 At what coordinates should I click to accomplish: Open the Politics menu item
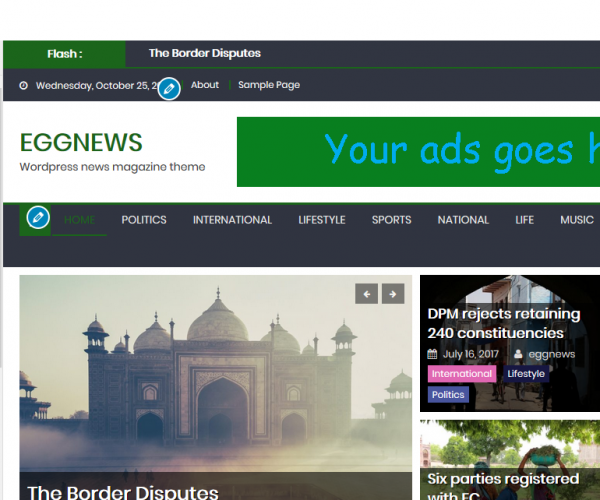pyautogui.click(x=144, y=220)
